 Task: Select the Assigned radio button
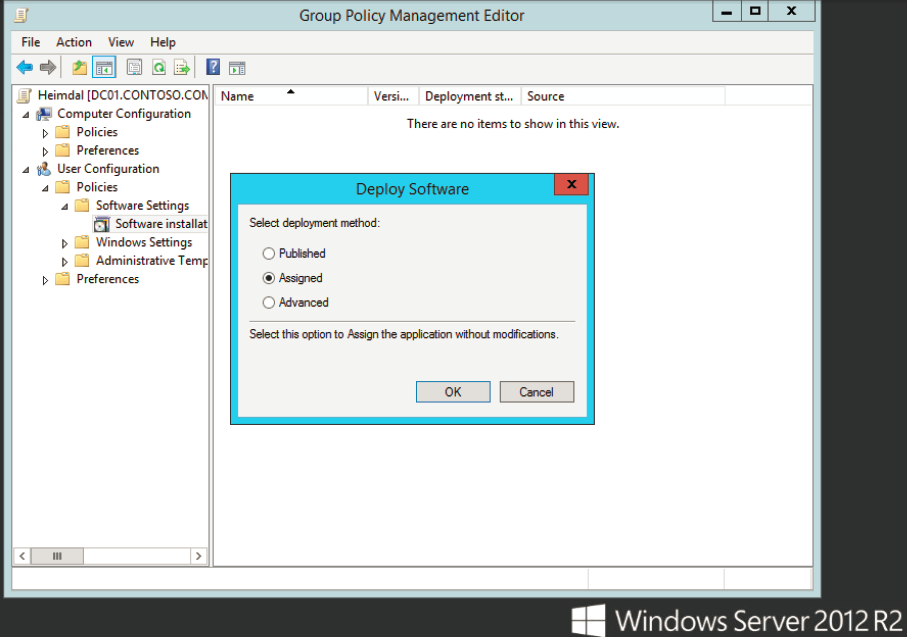pos(268,278)
